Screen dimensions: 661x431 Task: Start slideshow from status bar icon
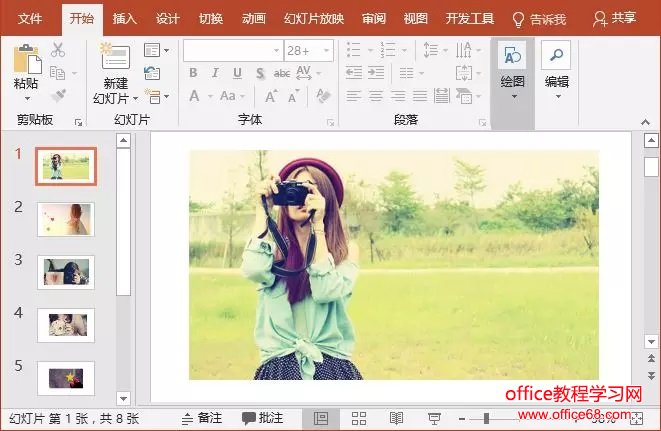click(435, 418)
